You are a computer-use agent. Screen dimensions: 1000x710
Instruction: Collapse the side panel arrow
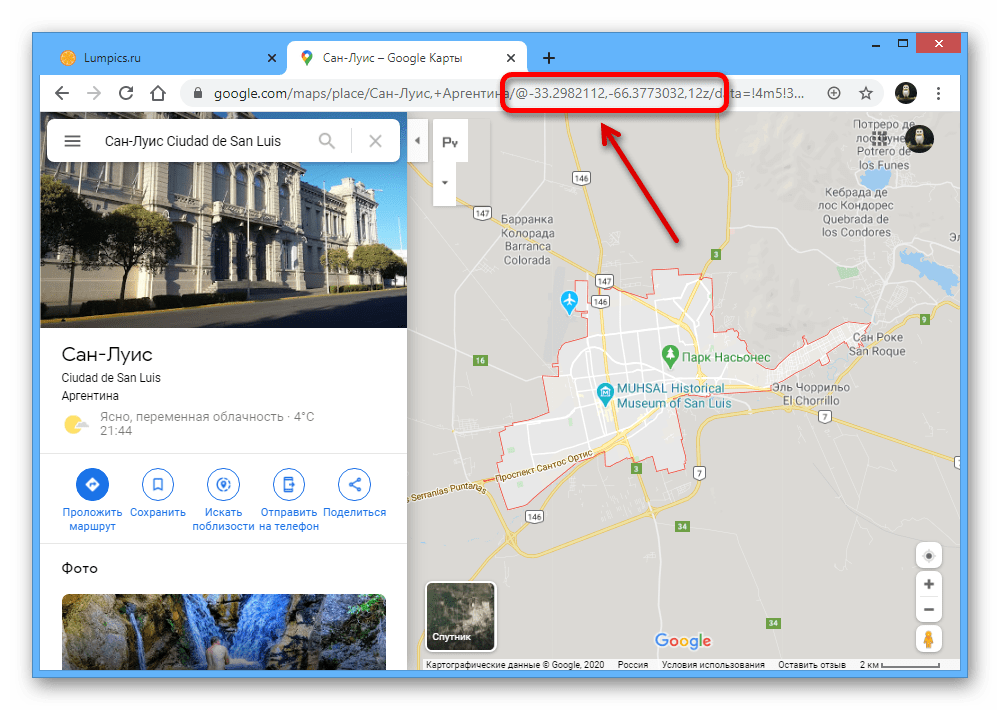[x=418, y=142]
